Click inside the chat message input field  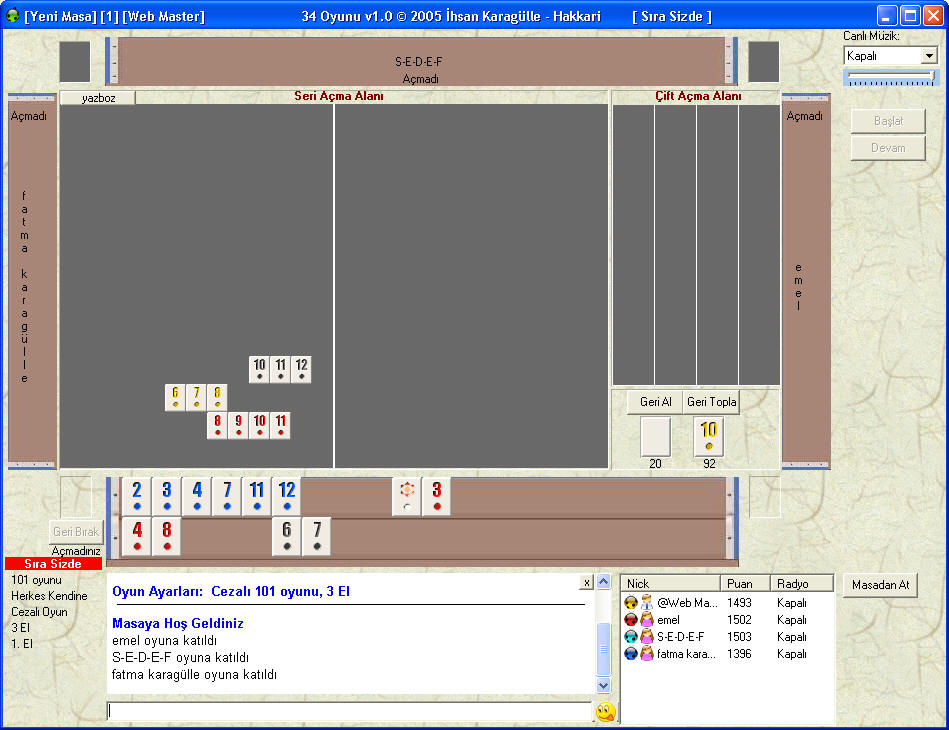[350, 711]
